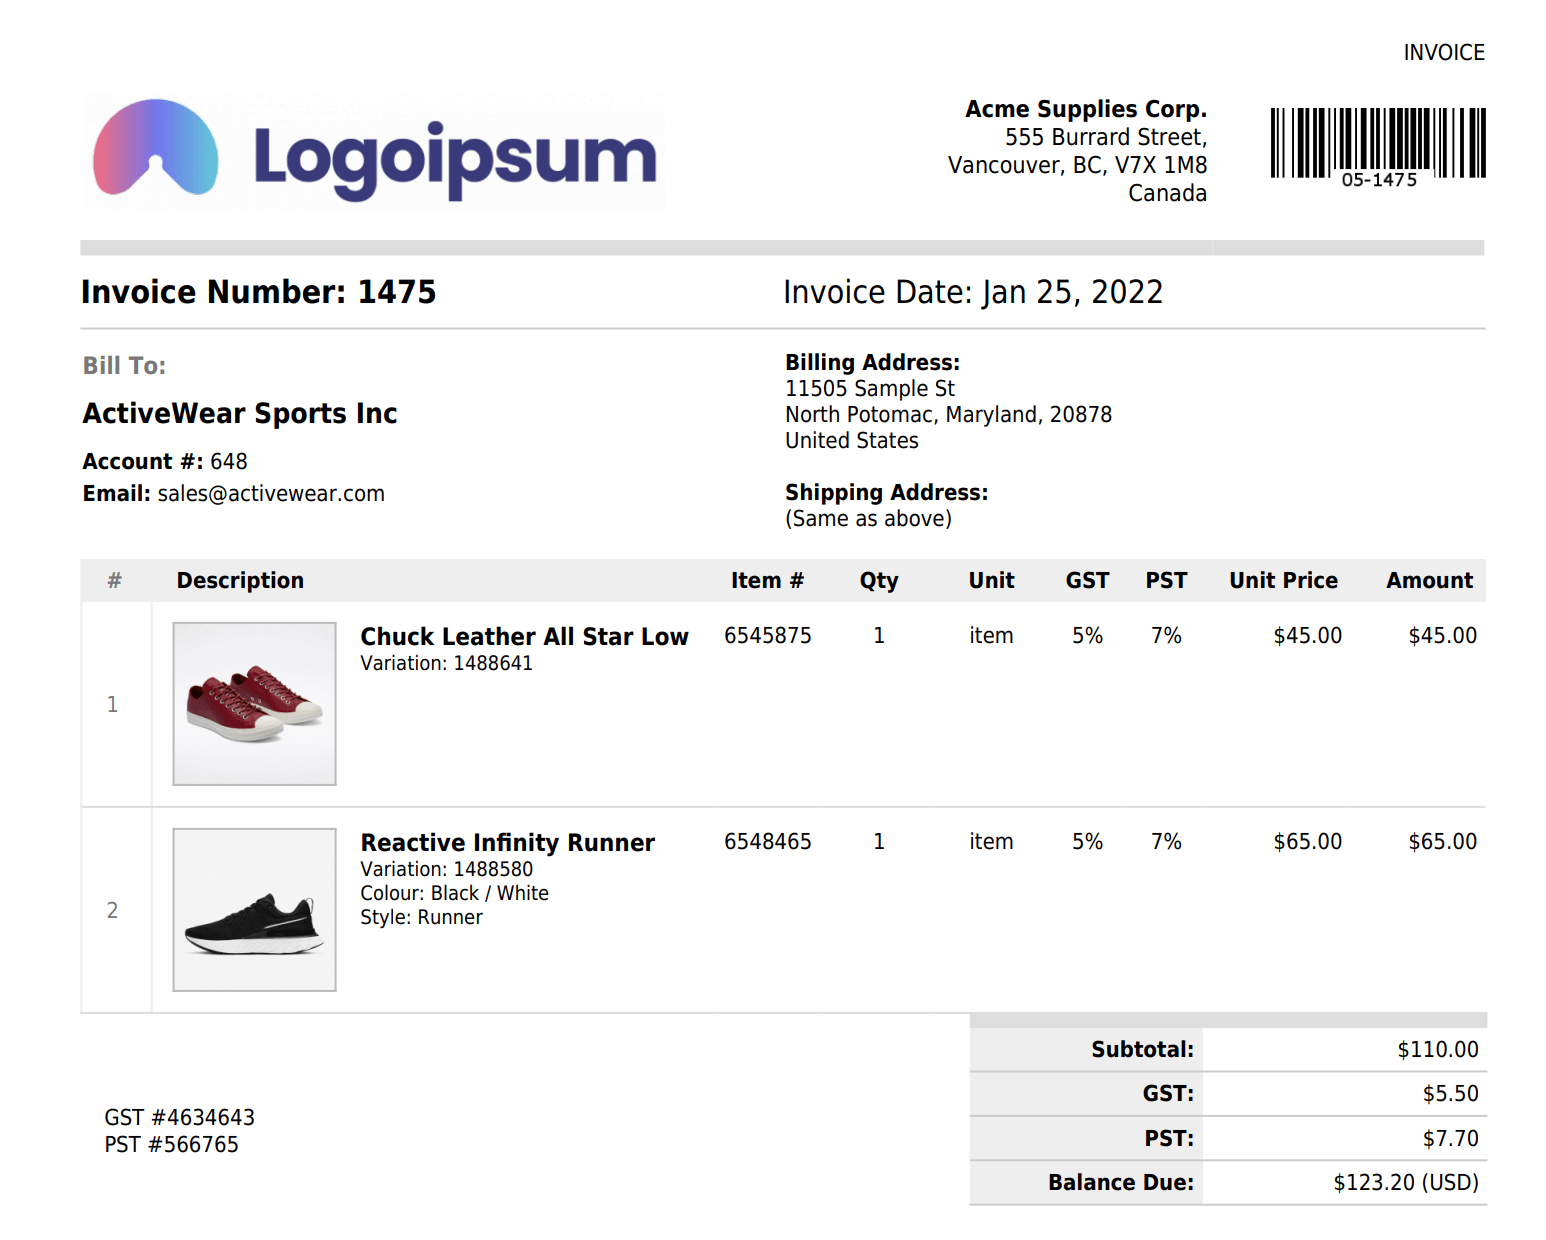This screenshot has height=1240, width=1546.
Task: Select item number 6548465 in second row
Action: tap(767, 842)
